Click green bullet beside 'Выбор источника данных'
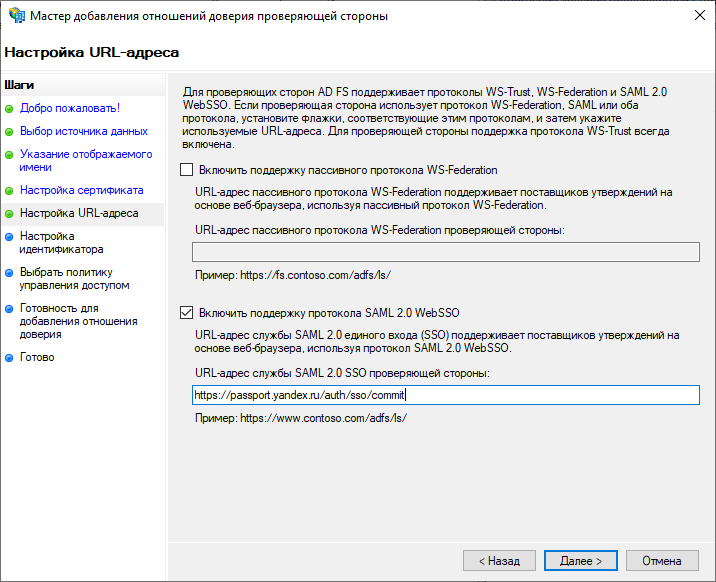The image size is (716, 582). tap(10, 131)
